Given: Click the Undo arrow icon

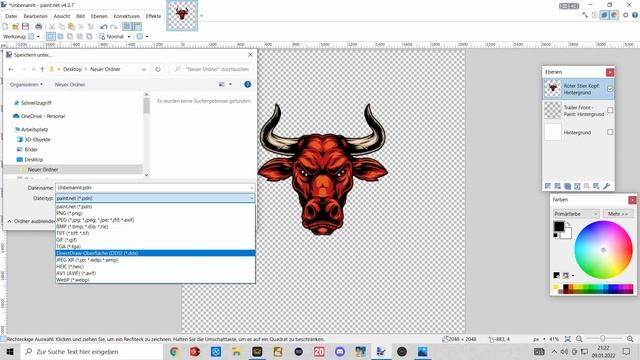Looking at the screenshot, I should (x=104, y=27).
